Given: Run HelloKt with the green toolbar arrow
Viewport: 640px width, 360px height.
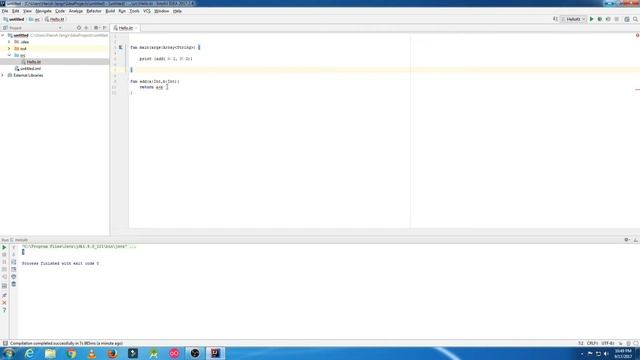Looking at the screenshot, I should [591, 19].
